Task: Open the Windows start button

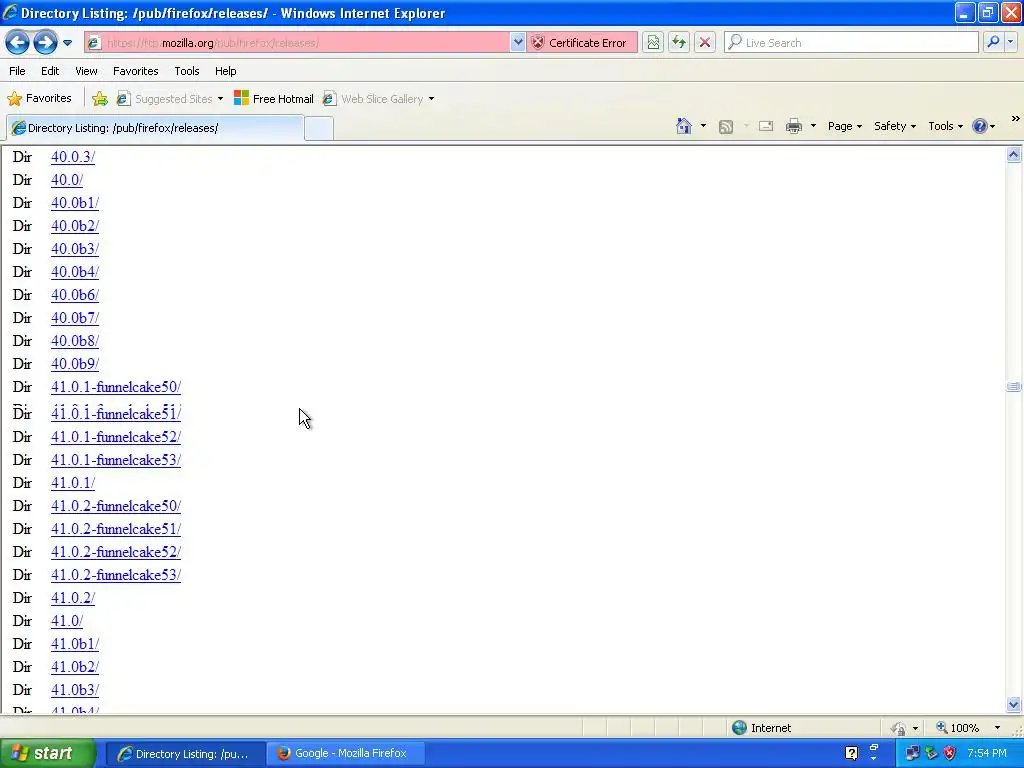Action: pos(48,754)
